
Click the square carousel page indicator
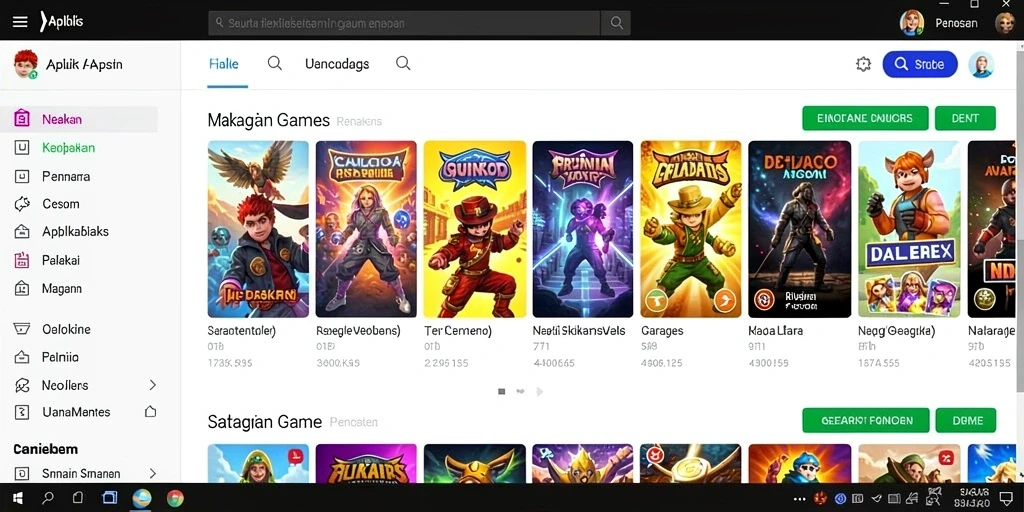502,392
